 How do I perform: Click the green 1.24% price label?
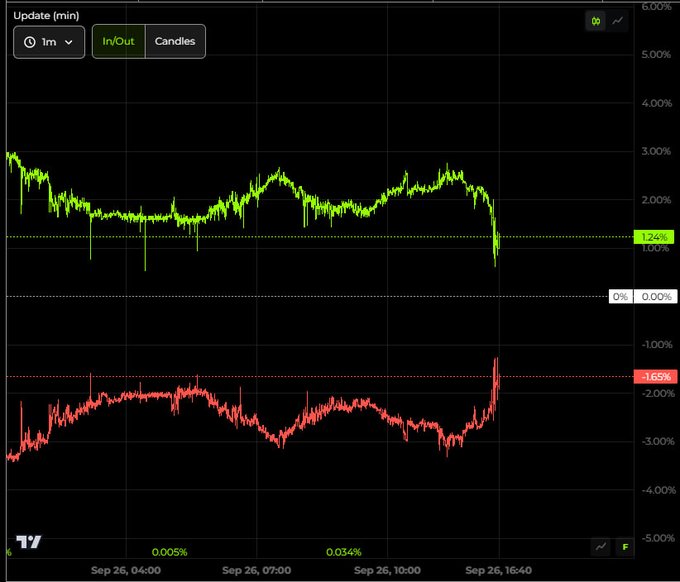pyautogui.click(x=654, y=237)
